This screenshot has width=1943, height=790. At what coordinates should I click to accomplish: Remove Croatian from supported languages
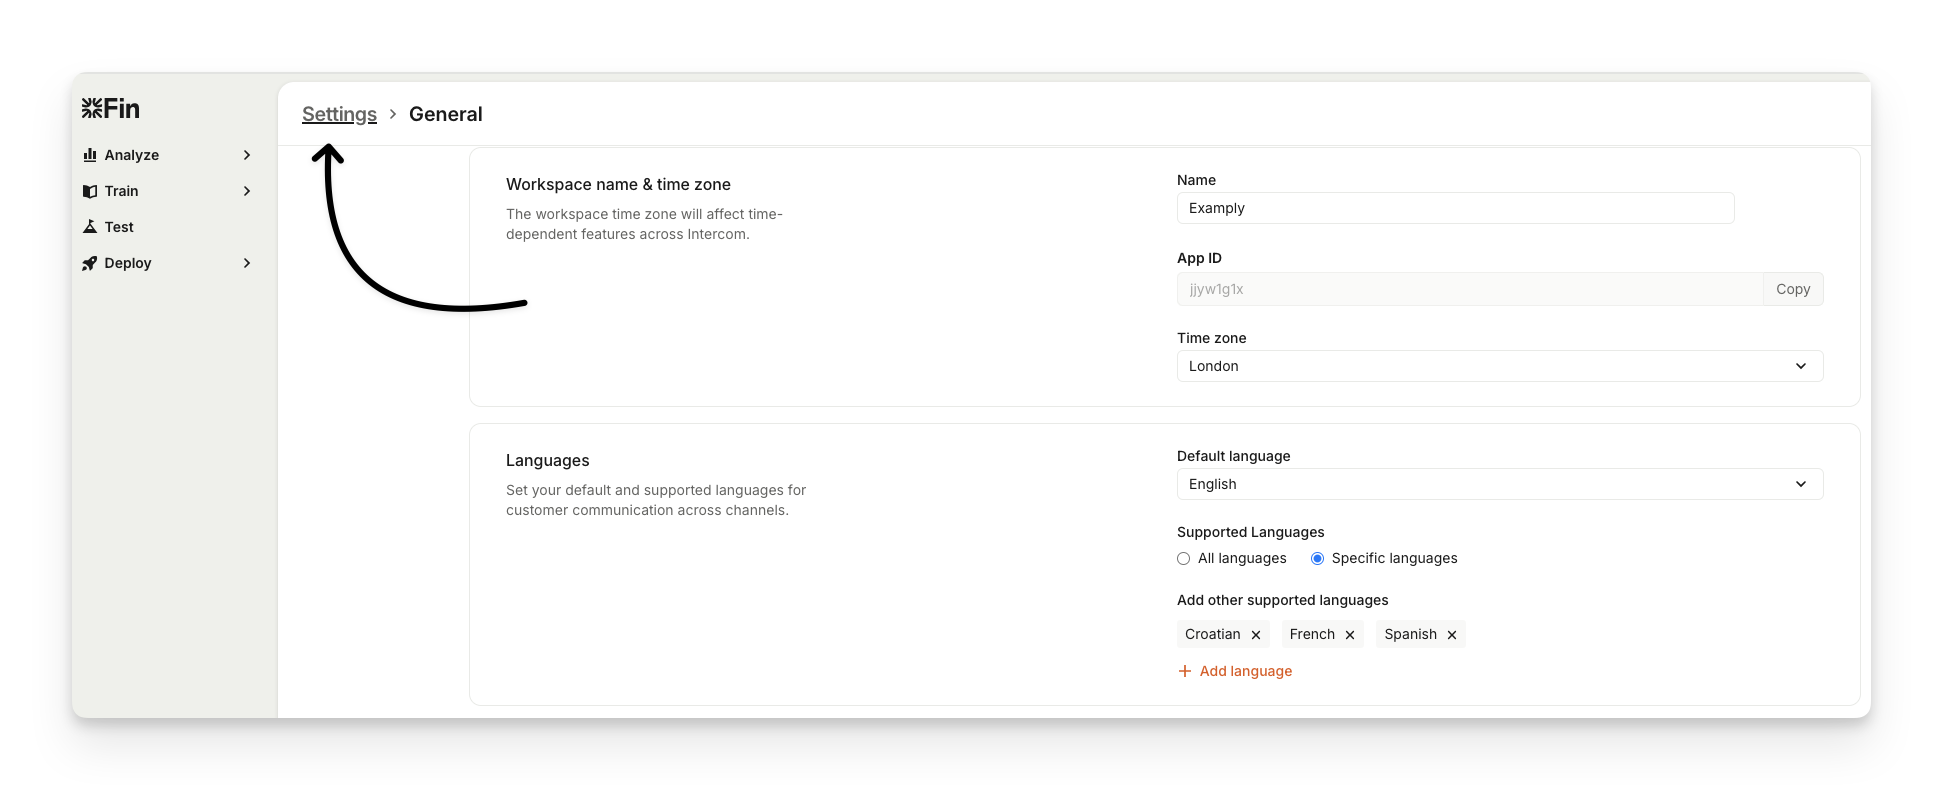pos(1256,635)
